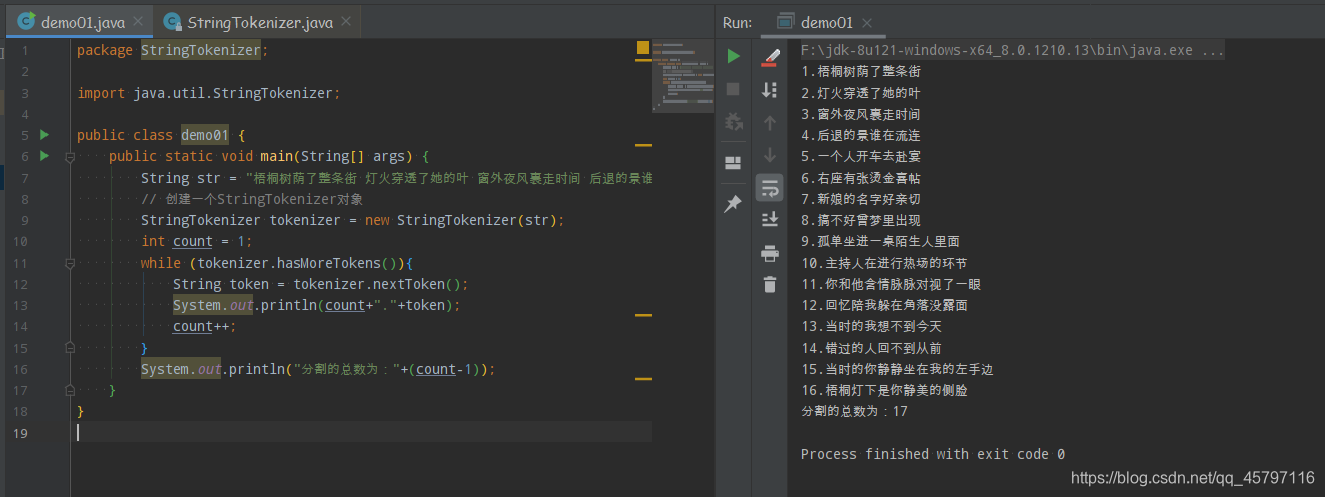Click 'package StringTokenizer' statement
The image size is (1325, 497).
[173, 50]
